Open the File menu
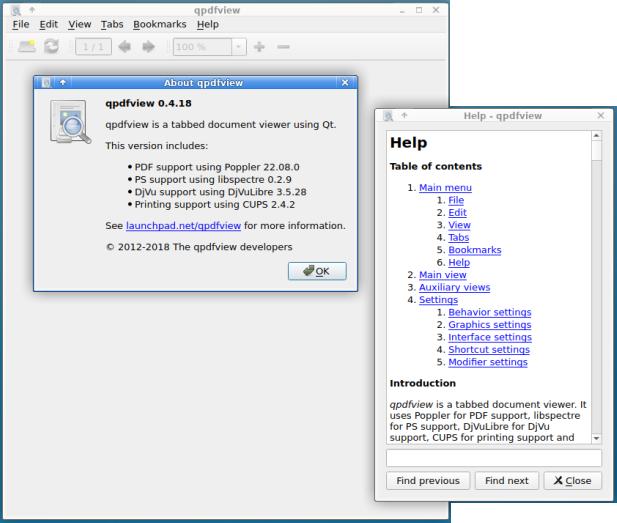Image resolution: width=617 pixels, height=523 pixels. [20, 24]
